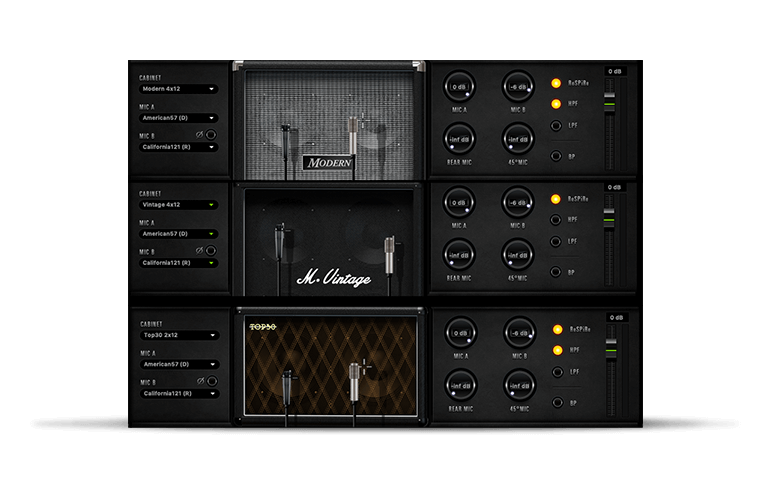Toggle round MIC B button in Modern row
This screenshot has width=766, height=497.
(x=212, y=134)
